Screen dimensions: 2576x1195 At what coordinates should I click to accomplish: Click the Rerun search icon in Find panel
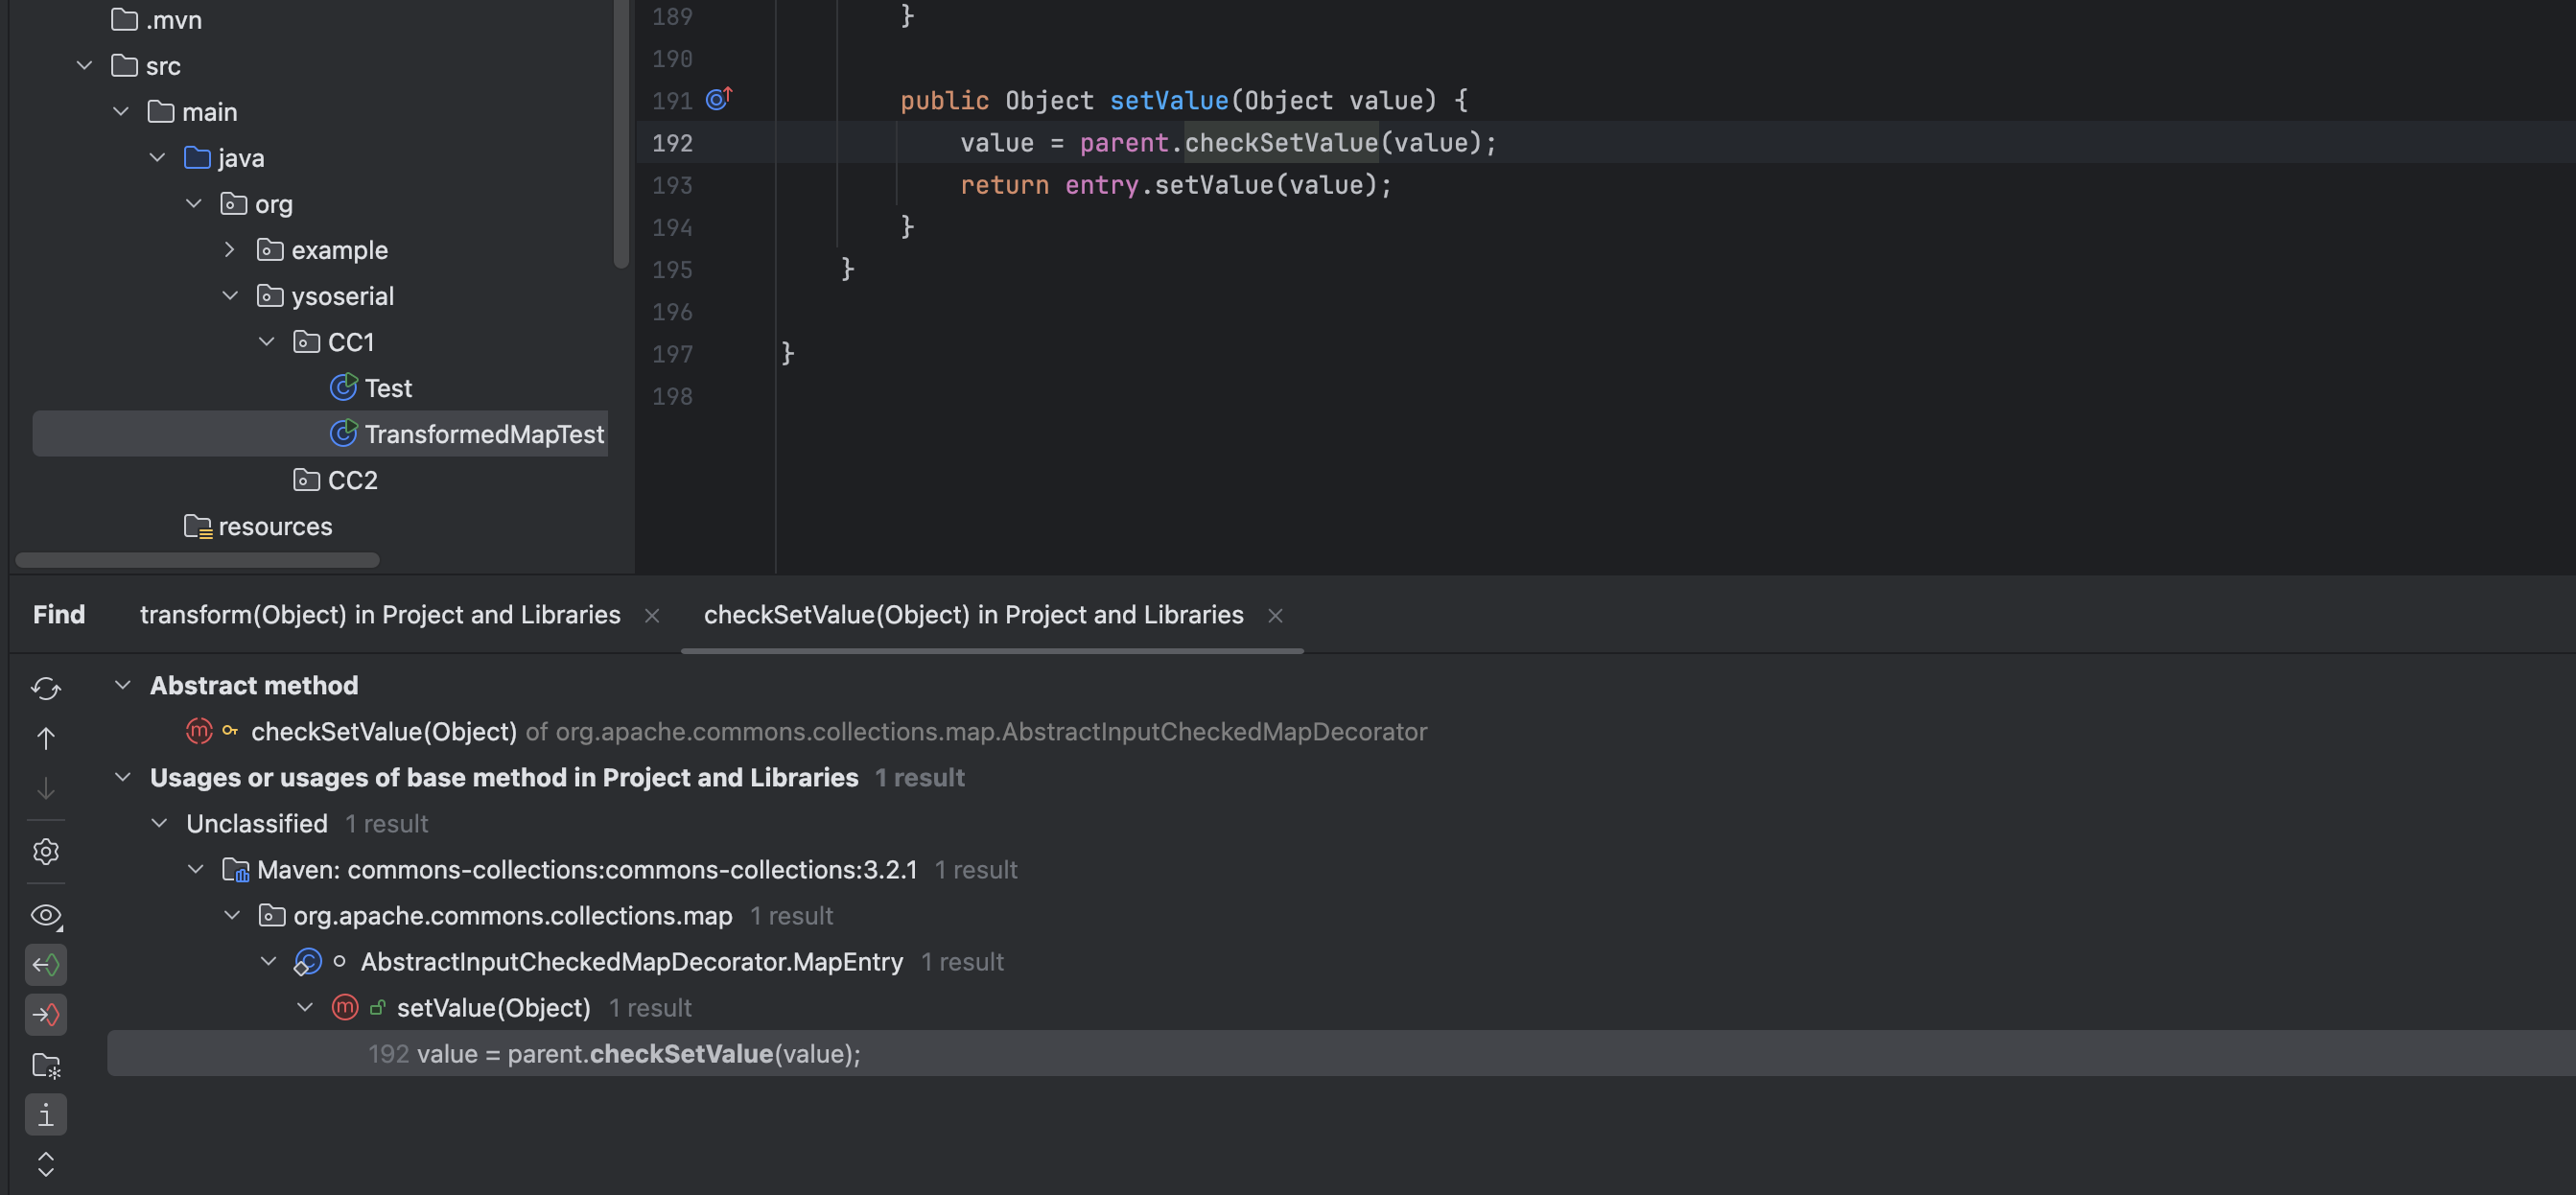click(46, 688)
